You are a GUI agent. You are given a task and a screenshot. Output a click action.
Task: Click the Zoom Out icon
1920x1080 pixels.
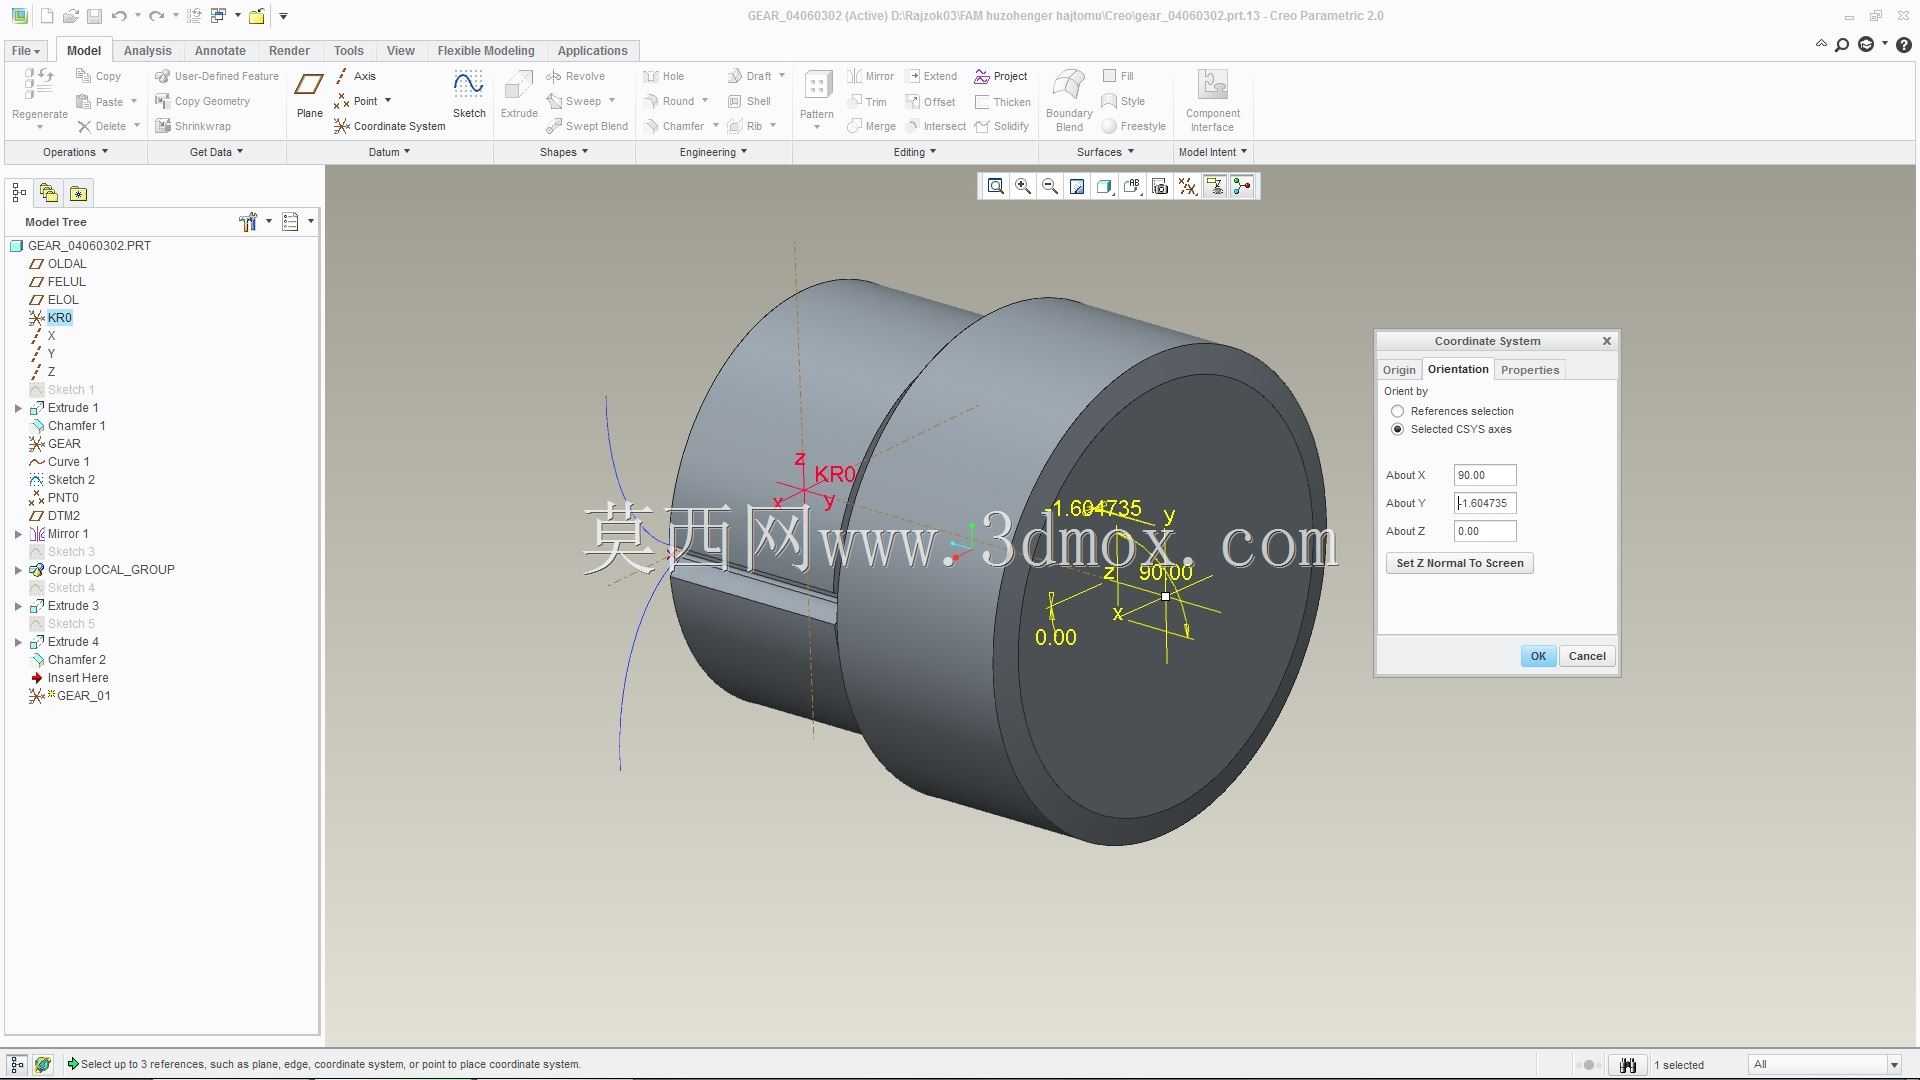point(1049,186)
